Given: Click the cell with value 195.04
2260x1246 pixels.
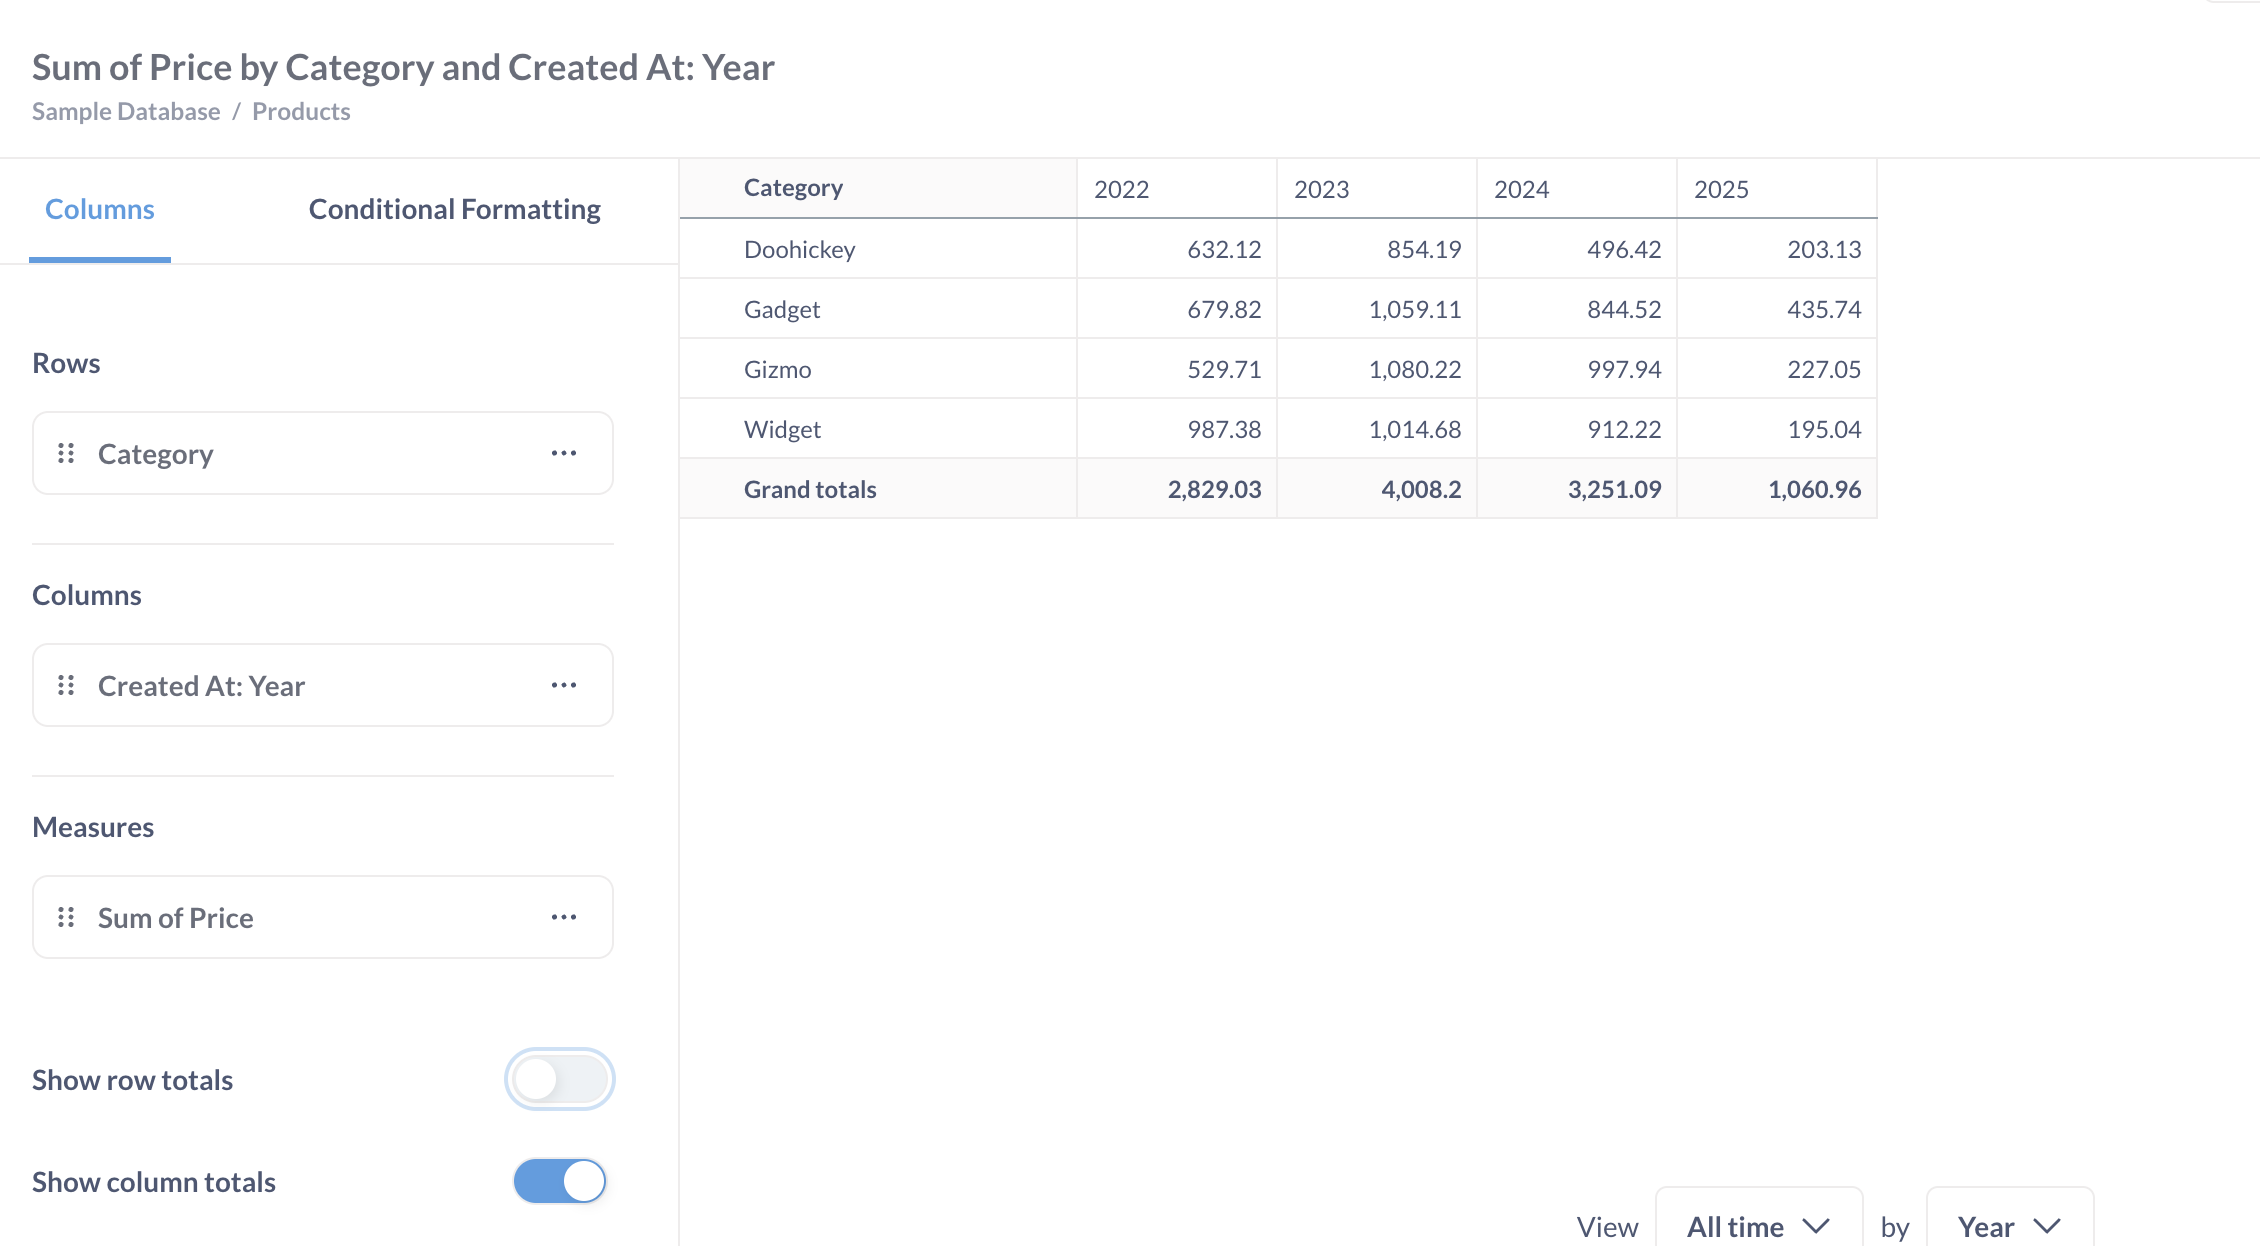Looking at the screenshot, I should pyautogui.click(x=1777, y=429).
